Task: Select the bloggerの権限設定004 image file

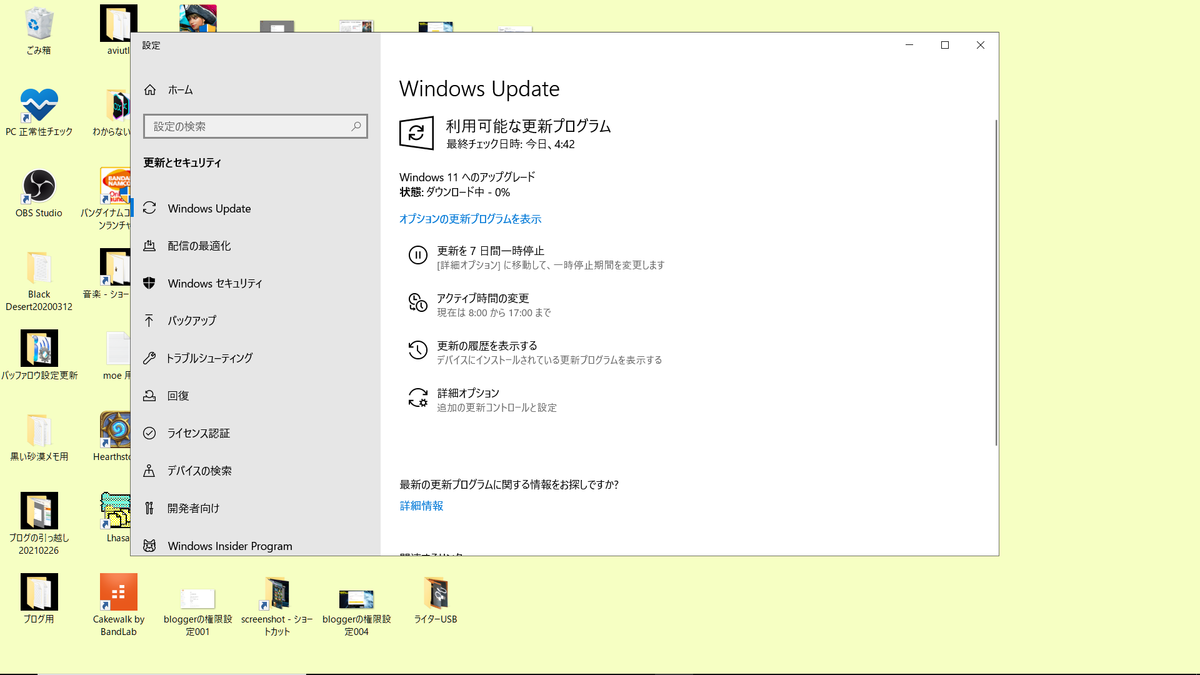Action: tap(356, 598)
